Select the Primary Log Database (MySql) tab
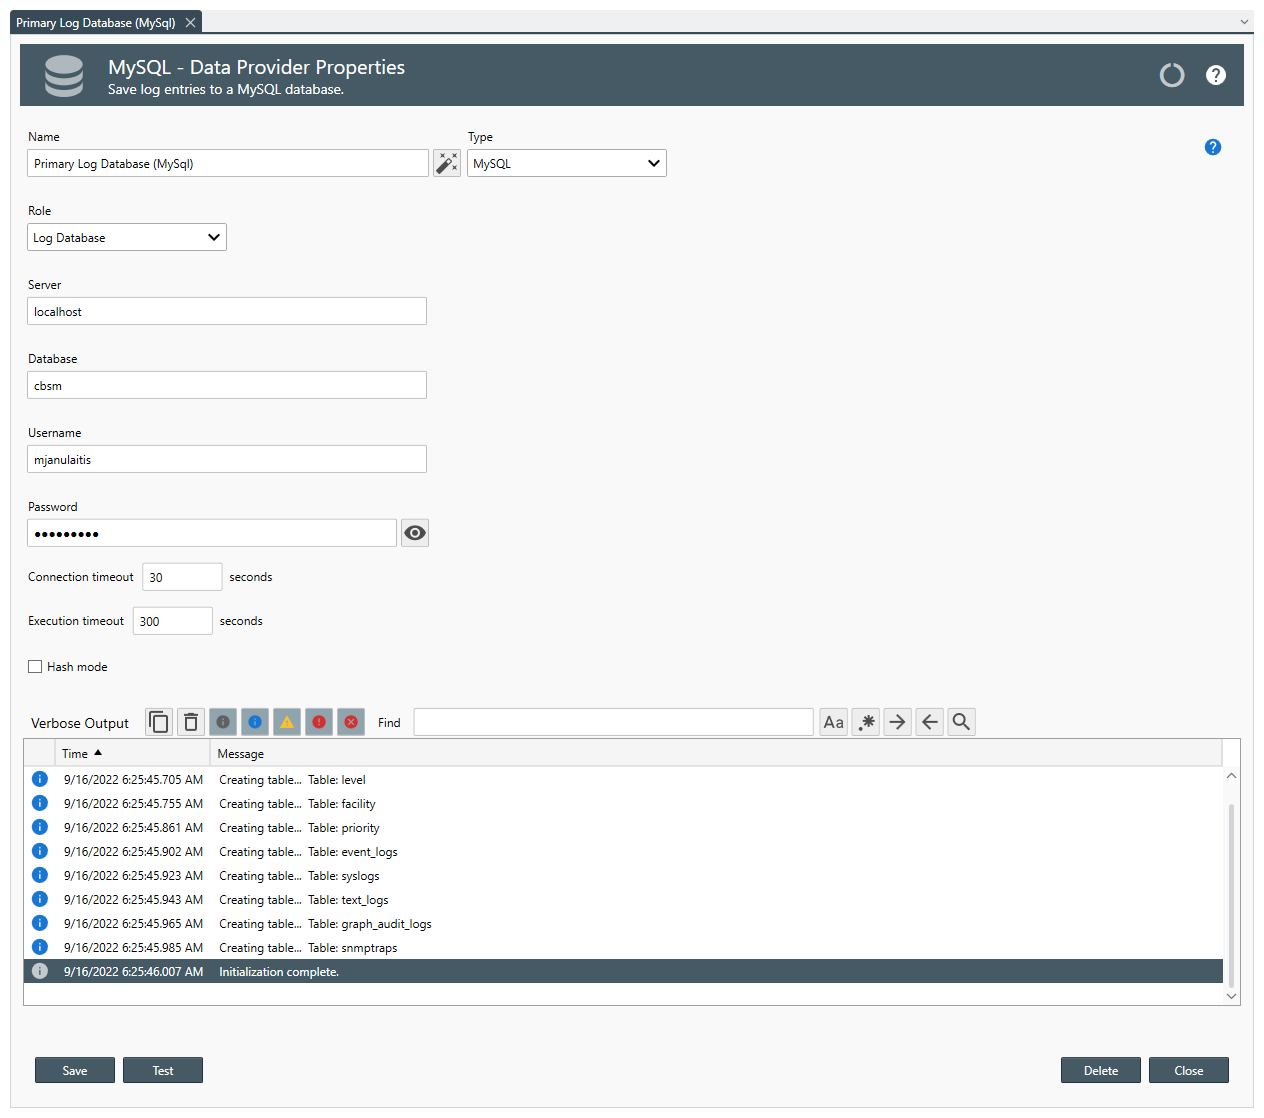The height and width of the screenshot is (1118, 1264). pos(96,22)
